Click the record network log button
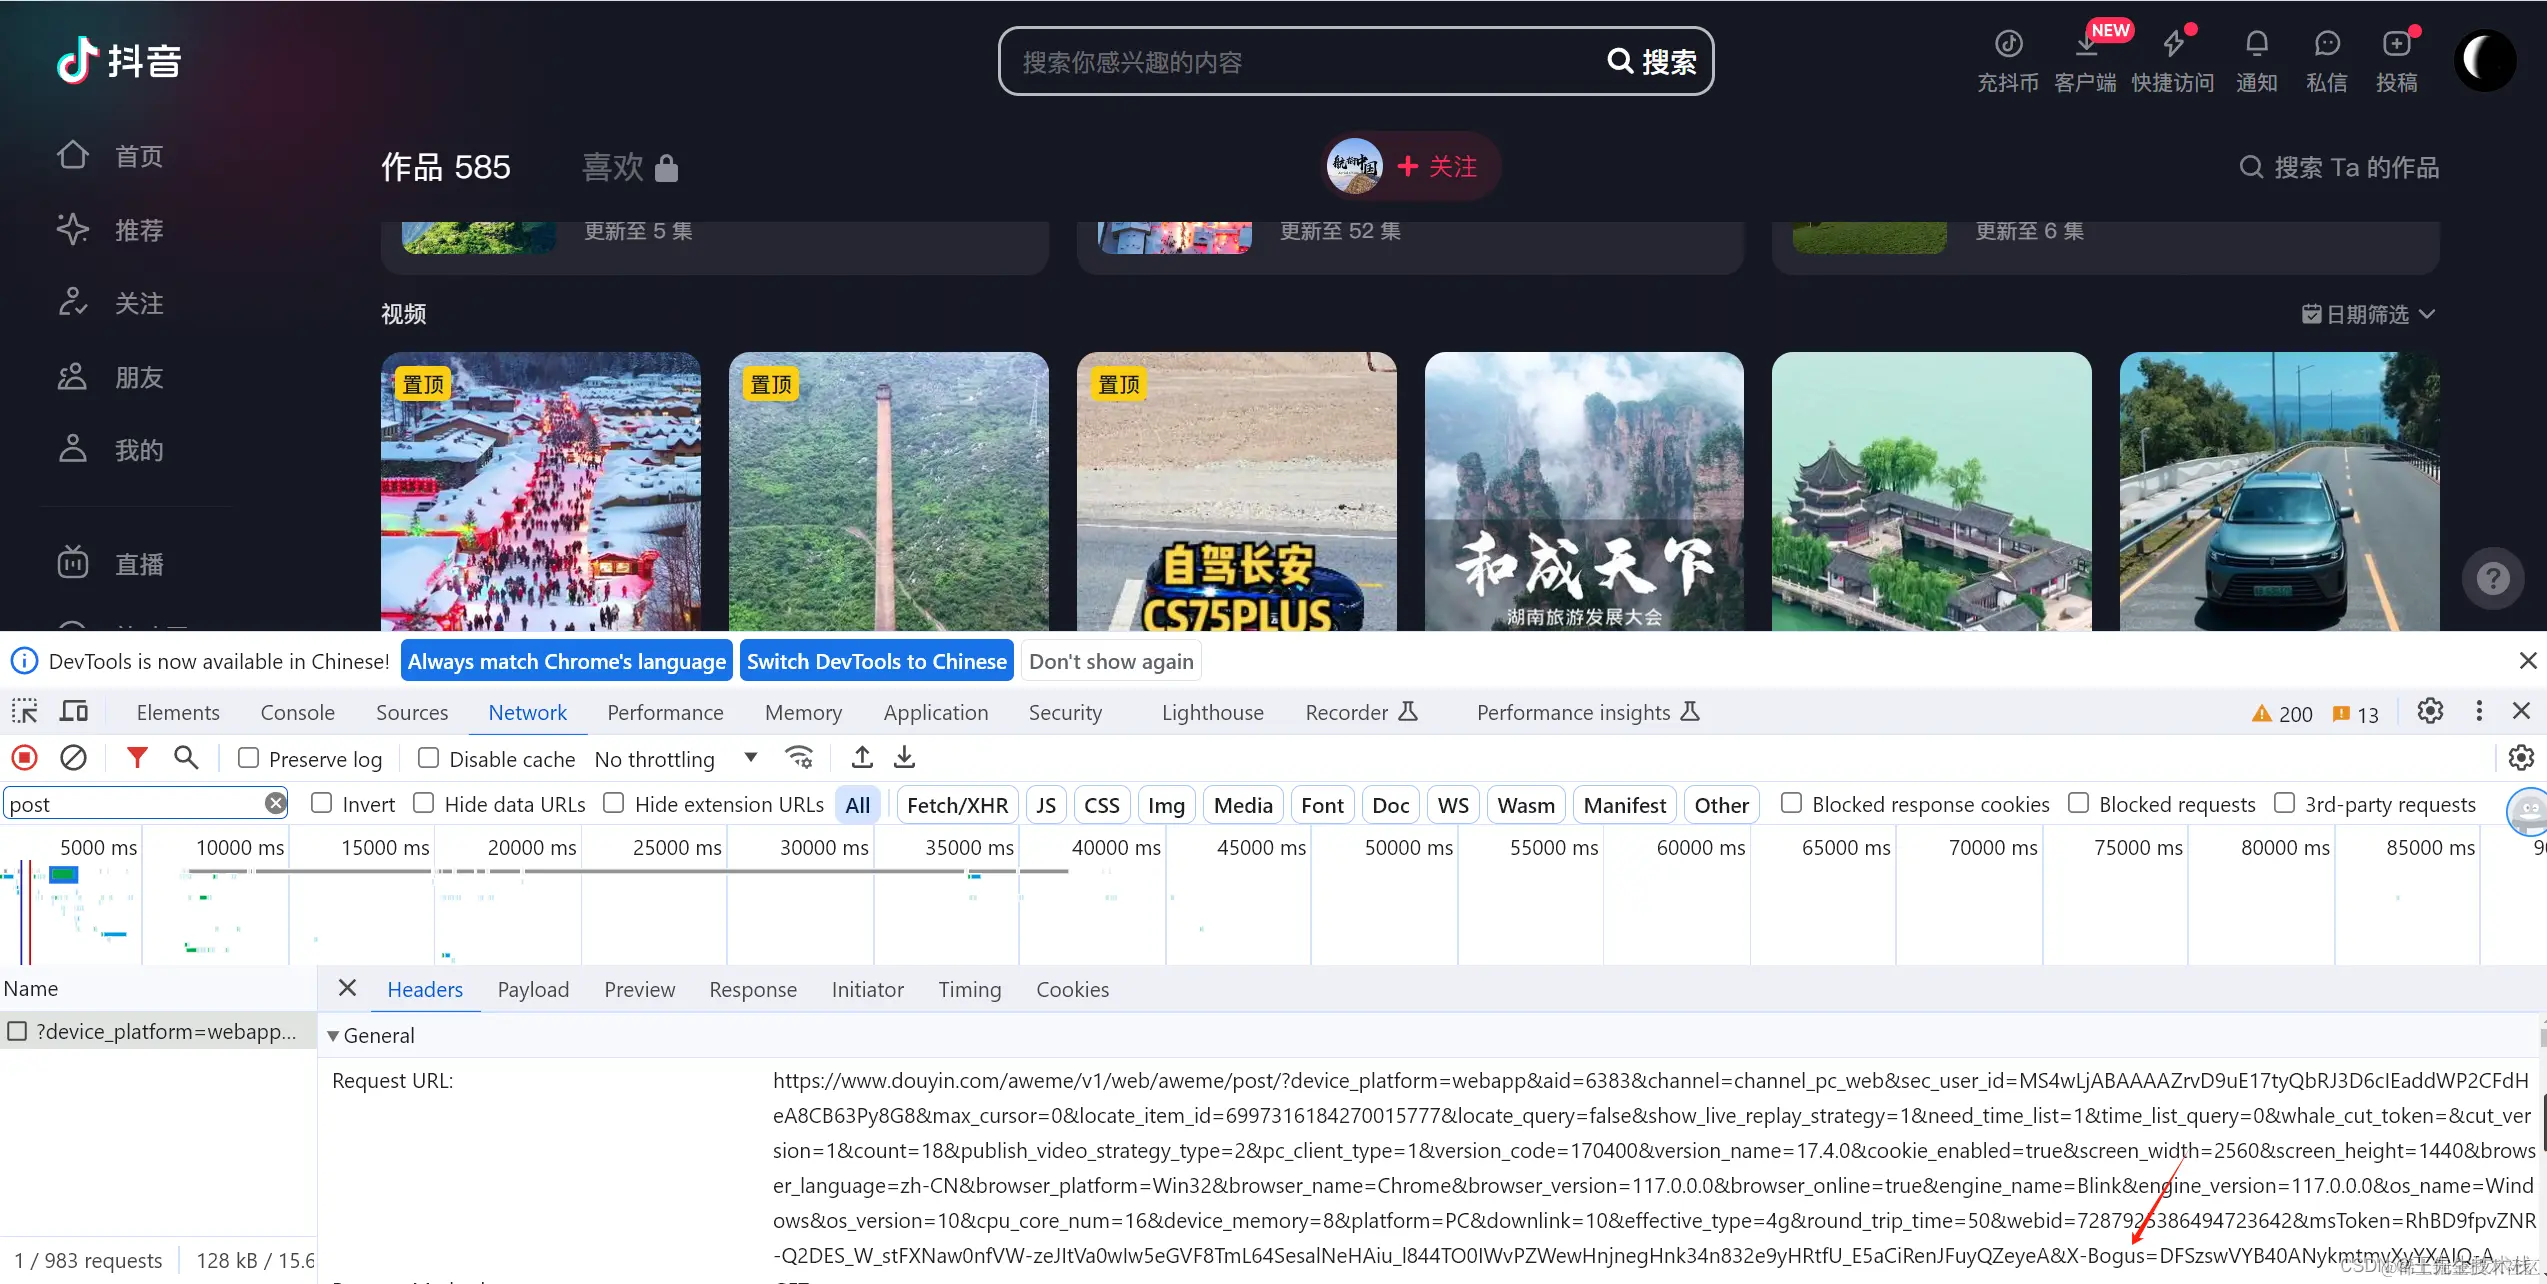The image size is (2547, 1284). pyautogui.click(x=25, y=758)
